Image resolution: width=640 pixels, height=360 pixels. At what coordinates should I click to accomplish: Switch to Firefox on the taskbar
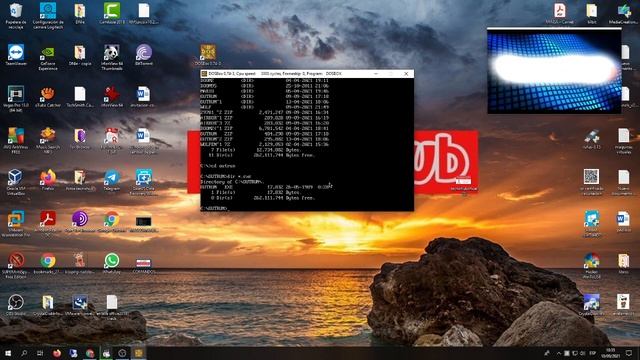[57, 353]
